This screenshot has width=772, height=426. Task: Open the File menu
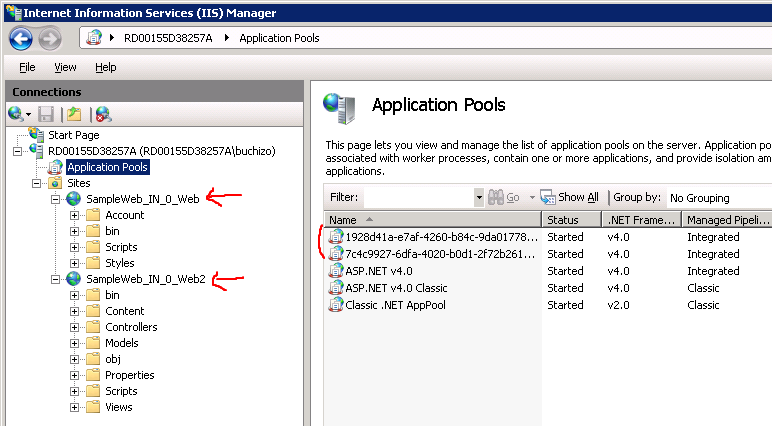point(27,67)
